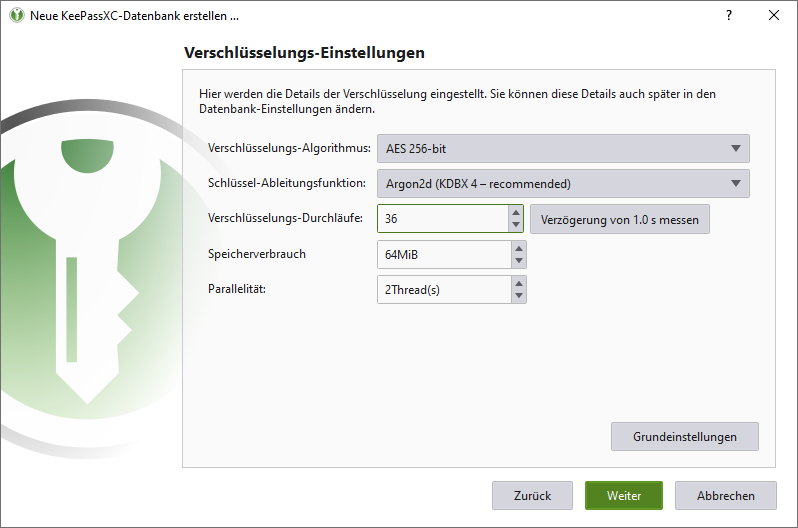Click the Verzögerung von 1.0 s messen button
798x528 pixels.
[x=619, y=219]
